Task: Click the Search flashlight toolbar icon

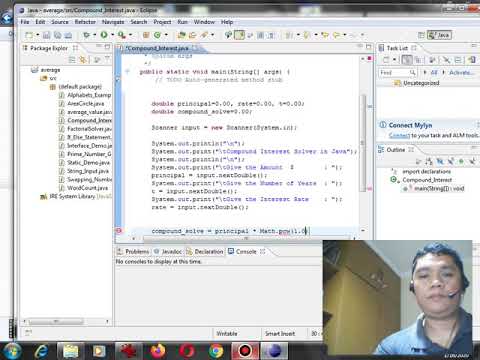Action: tap(204, 35)
